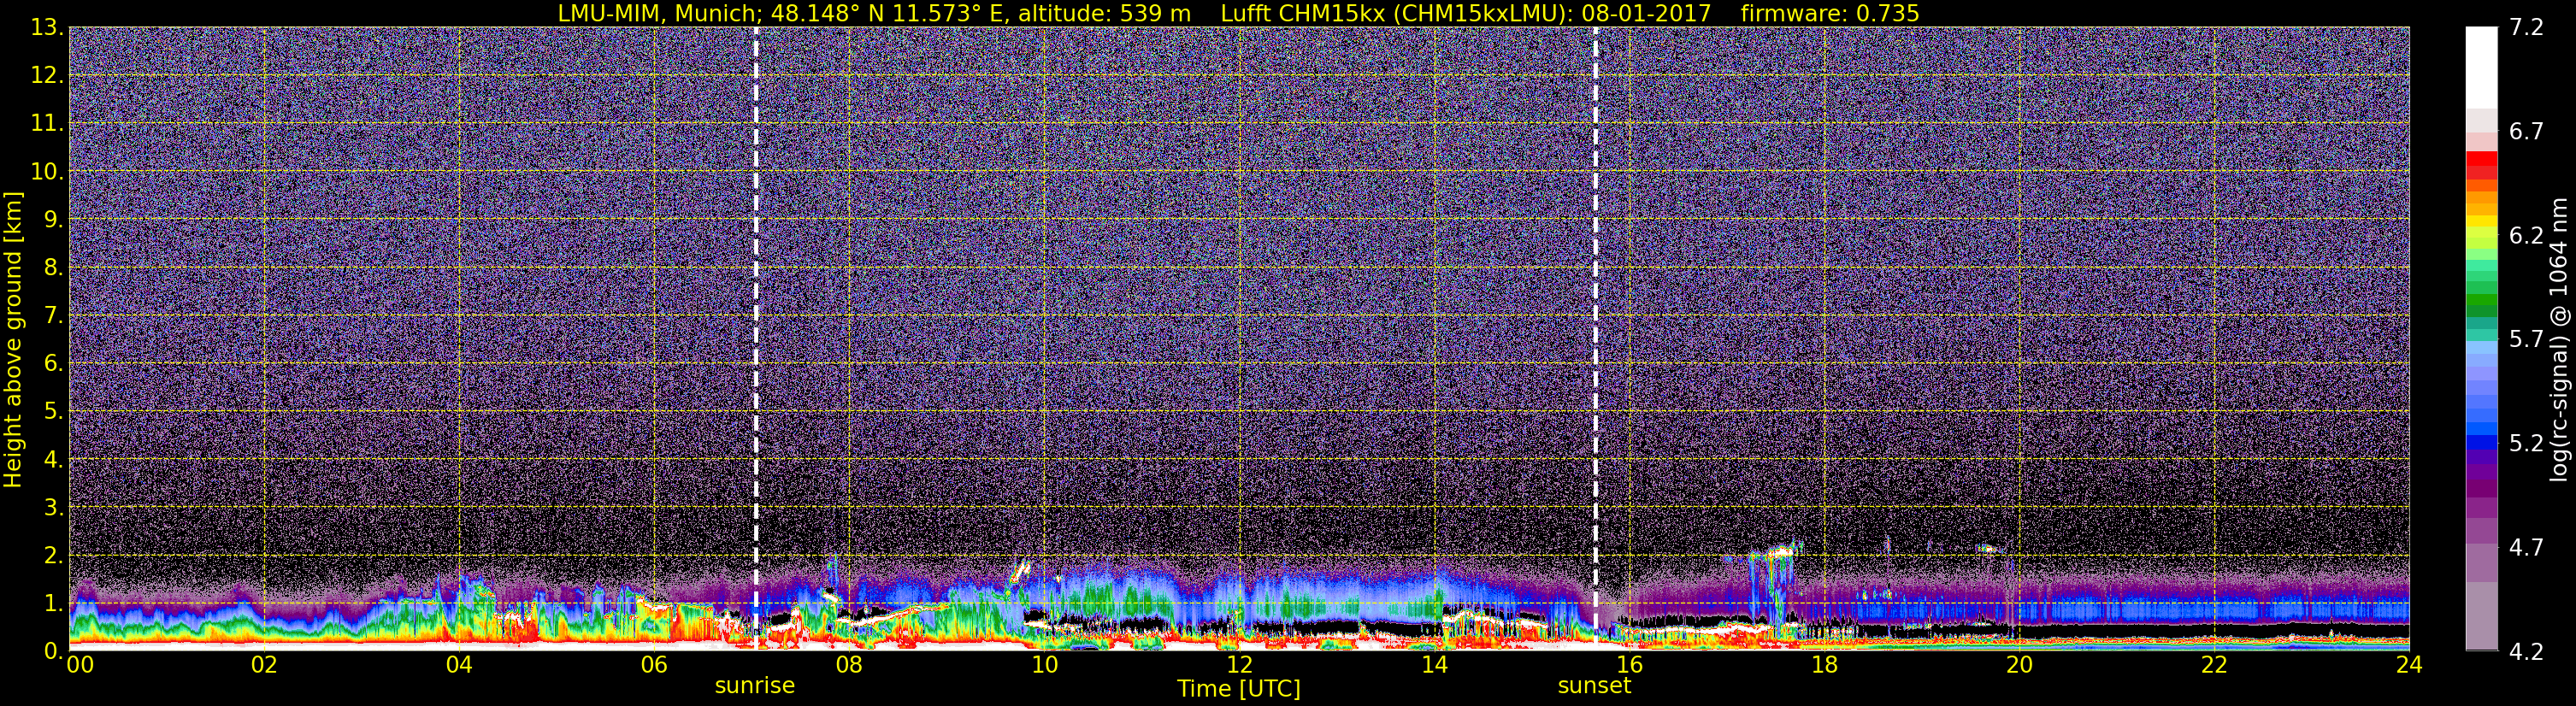Screen dimensions: 2576x706
Task: Click the dashed sunrise marker line
Action: tap(755, 338)
